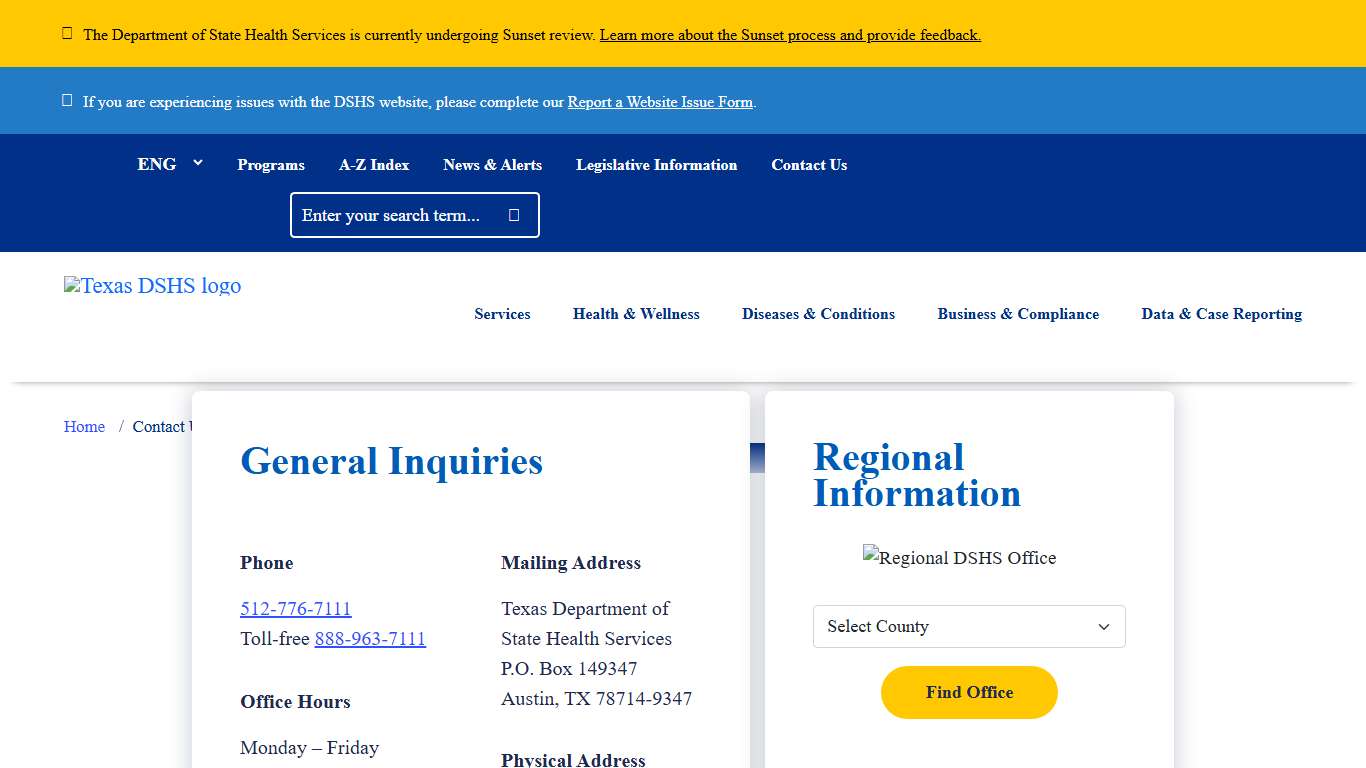Click the search term input field
1366x768 pixels.
(x=395, y=215)
